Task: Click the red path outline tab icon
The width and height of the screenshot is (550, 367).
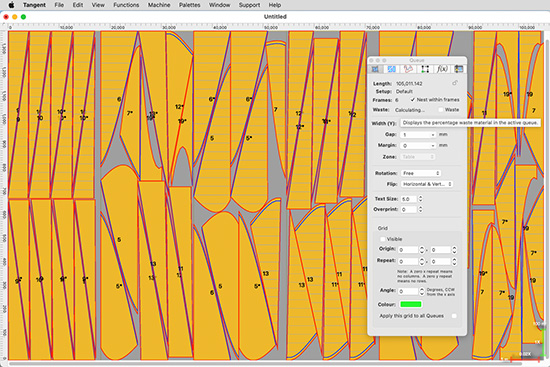Action: click(408, 69)
